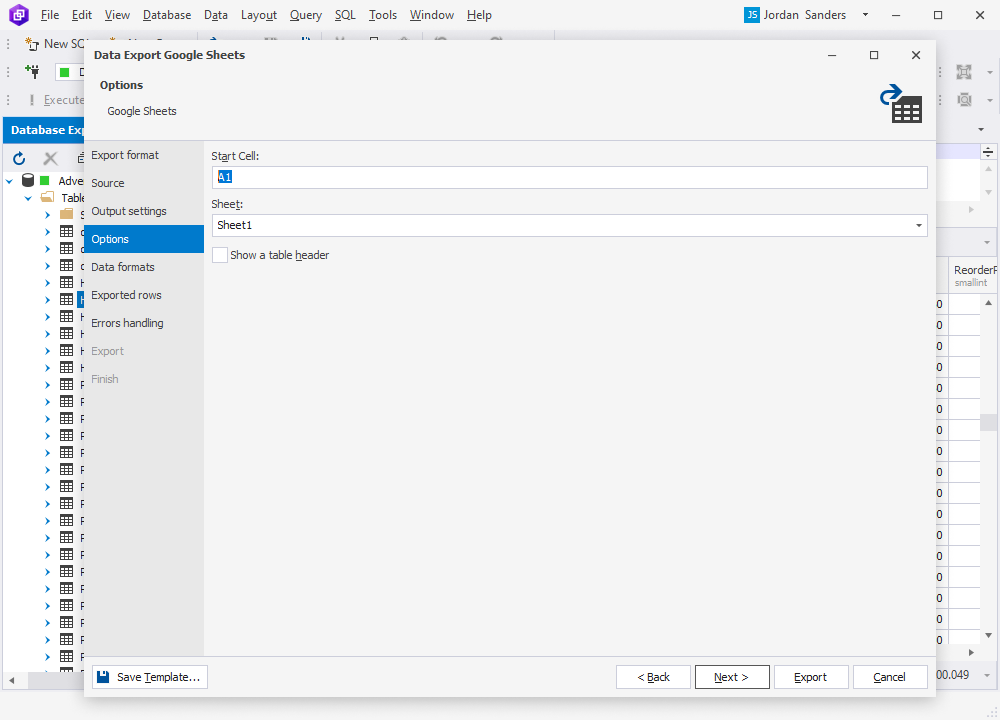Go to Errors handling wizard page
1000x720 pixels.
point(143,323)
